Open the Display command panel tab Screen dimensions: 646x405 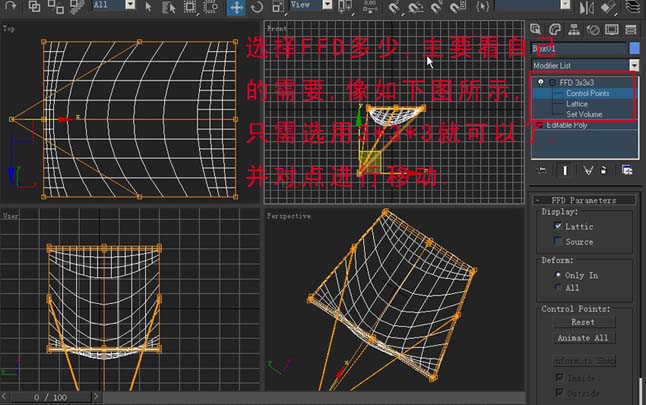(612, 30)
